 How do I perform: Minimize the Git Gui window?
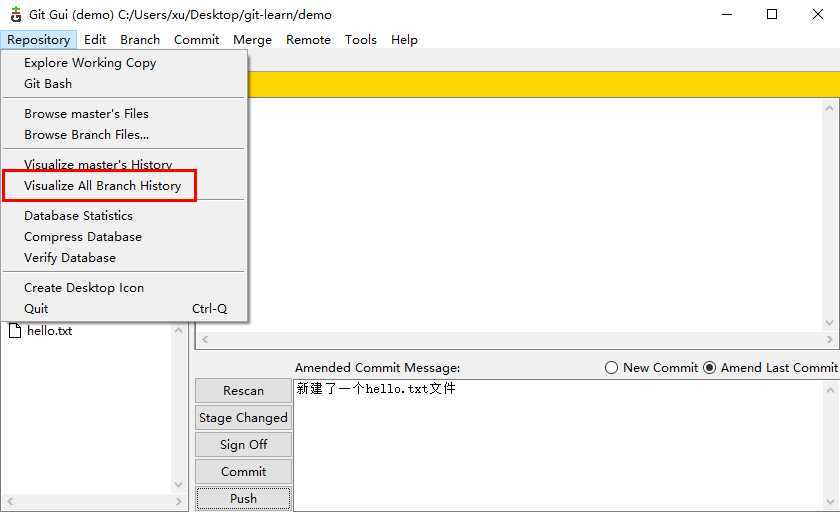click(x=726, y=14)
